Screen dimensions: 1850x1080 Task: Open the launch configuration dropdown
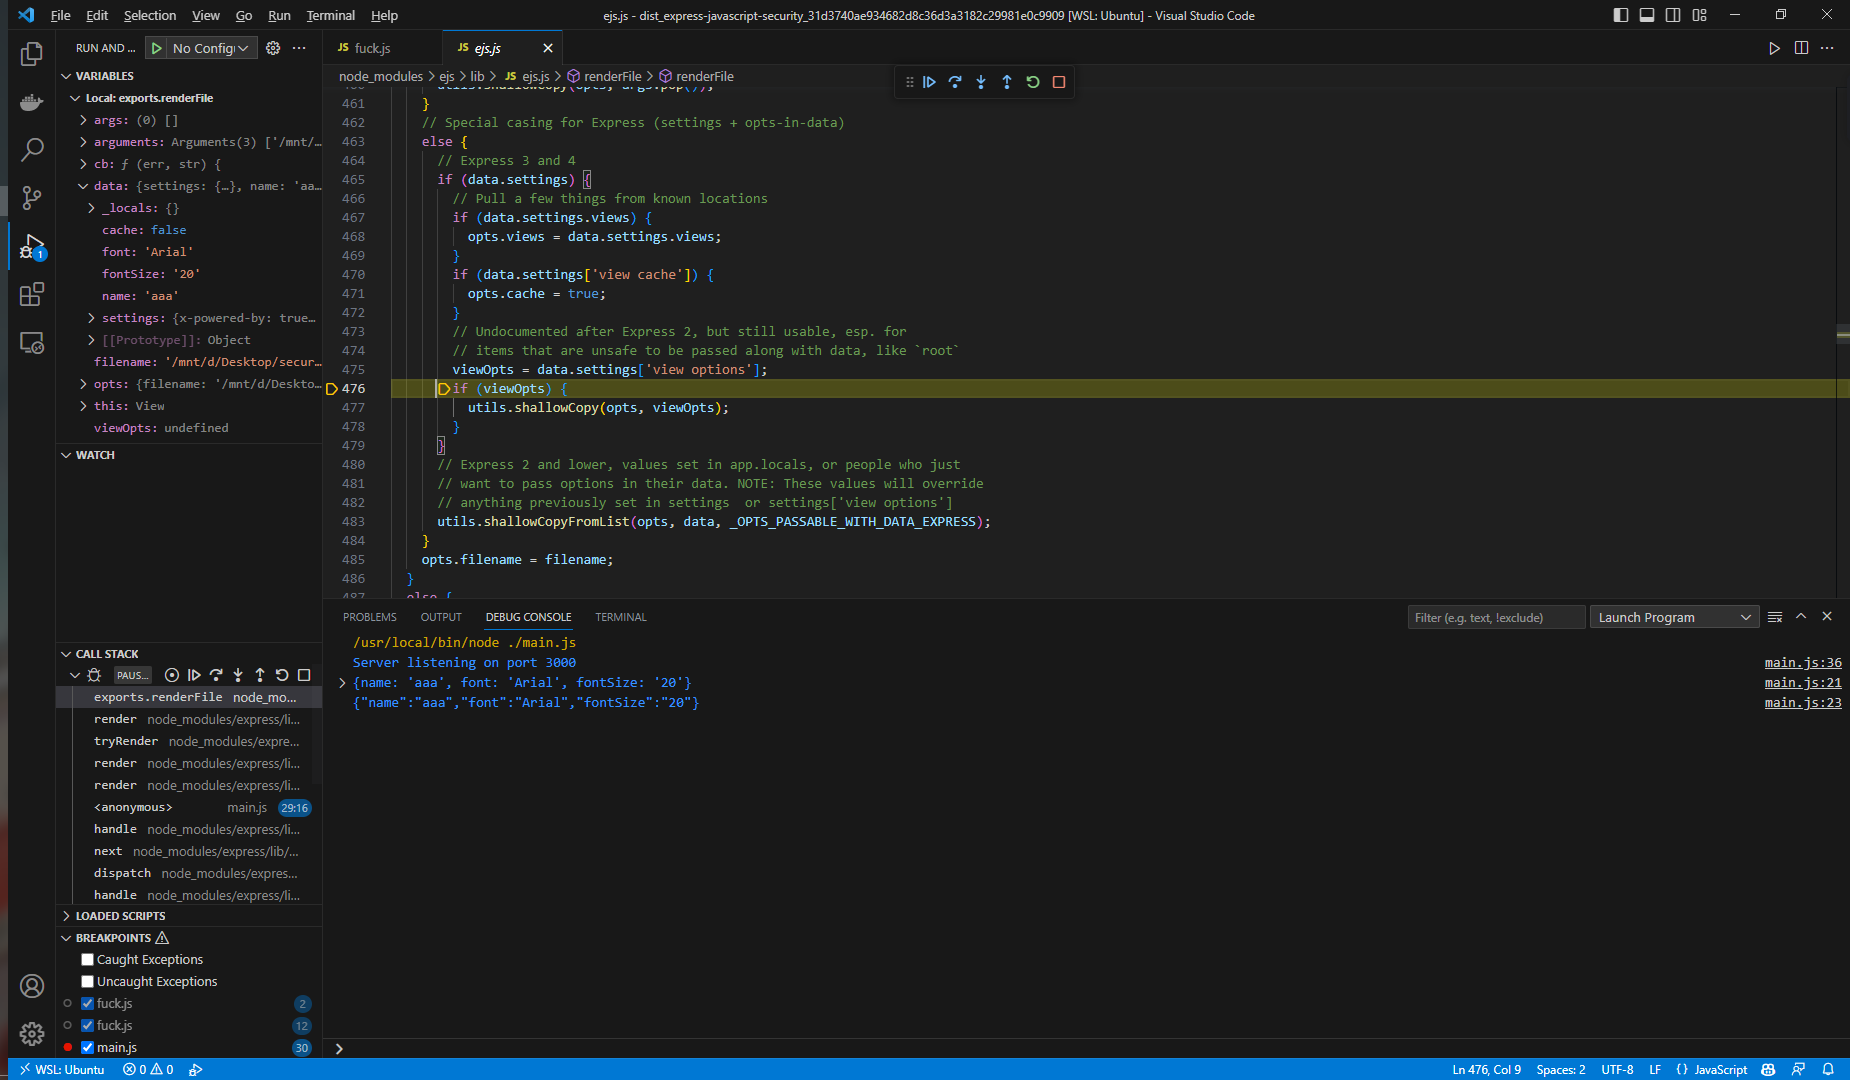(x=210, y=48)
